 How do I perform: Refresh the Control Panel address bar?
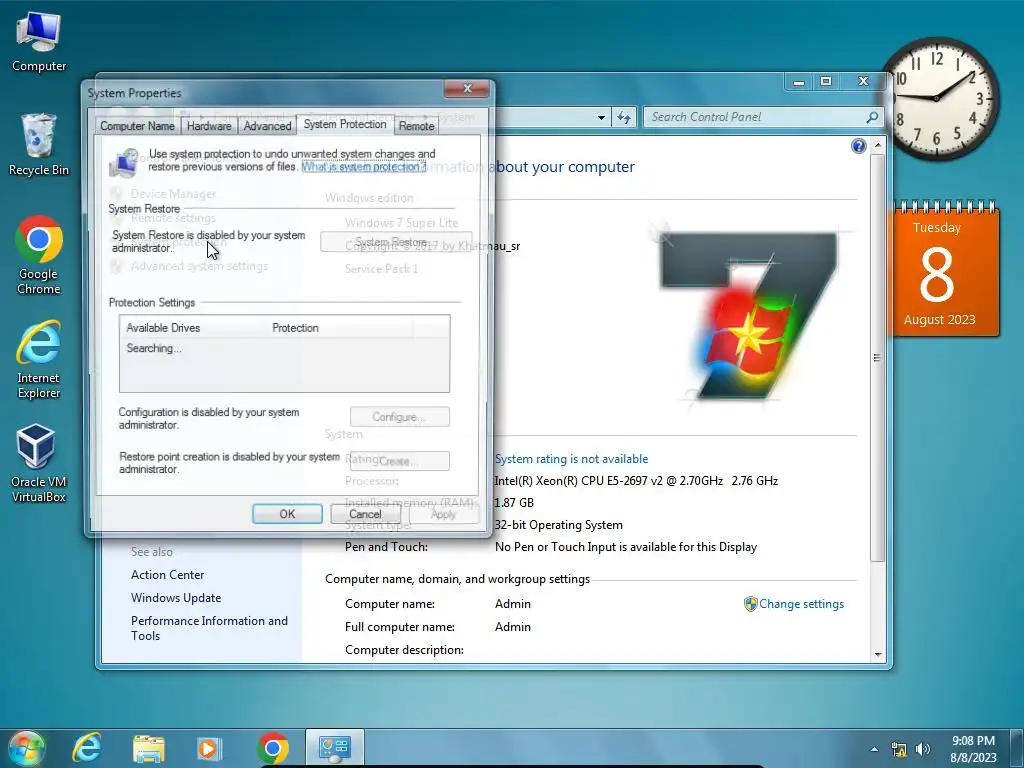(x=624, y=118)
